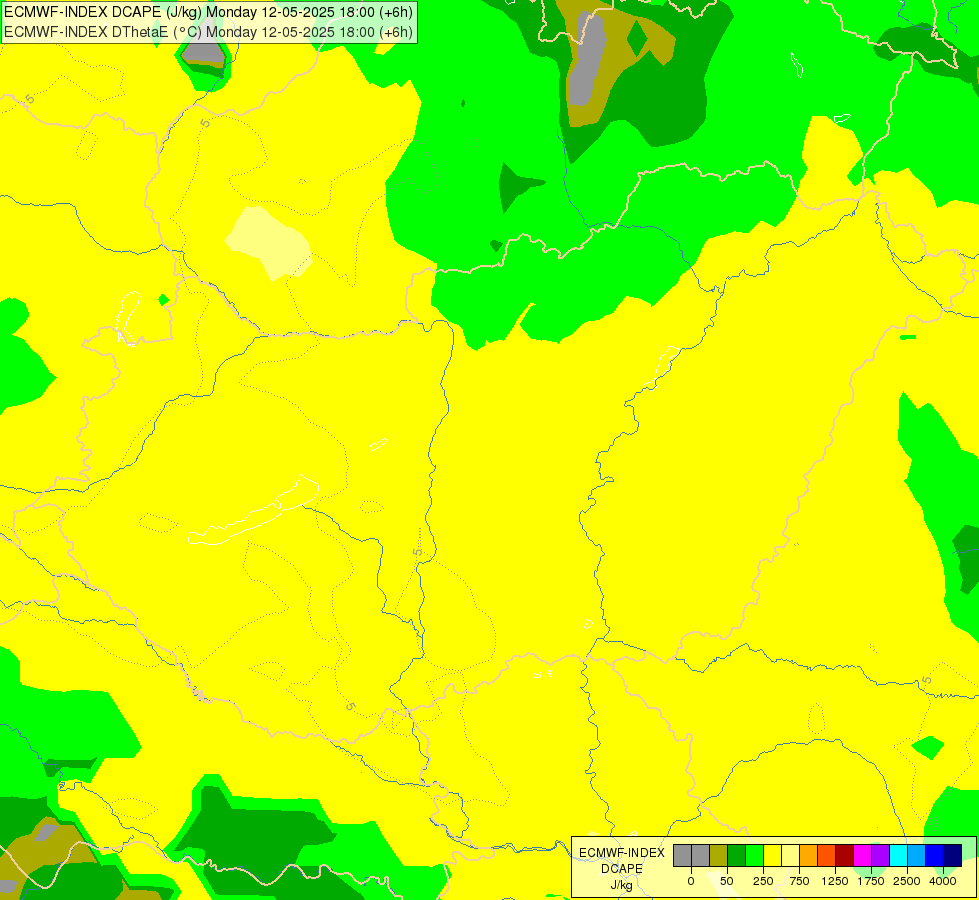The image size is (979, 900).
Task: Click the '50' legend scale label
Action: [727, 881]
